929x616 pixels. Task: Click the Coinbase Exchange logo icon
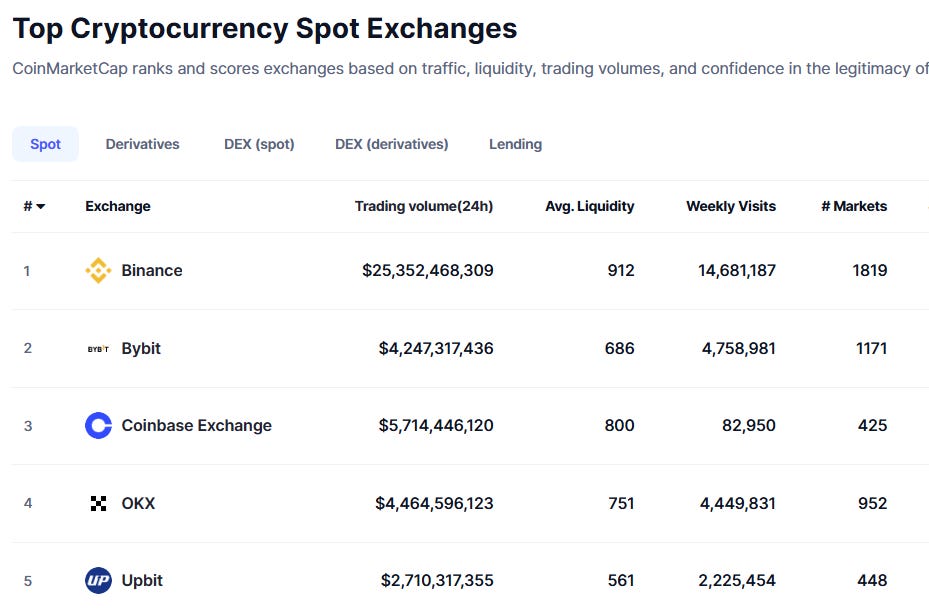point(98,425)
